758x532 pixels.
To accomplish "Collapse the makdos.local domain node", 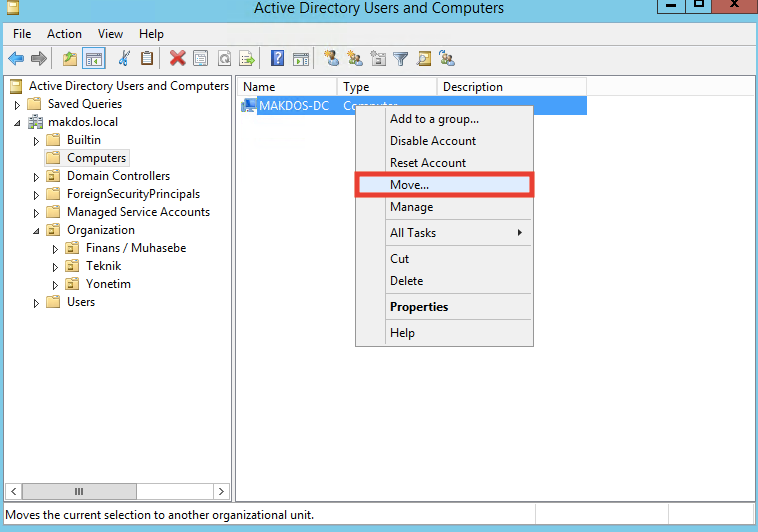I will pyautogui.click(x=17, y=123).
